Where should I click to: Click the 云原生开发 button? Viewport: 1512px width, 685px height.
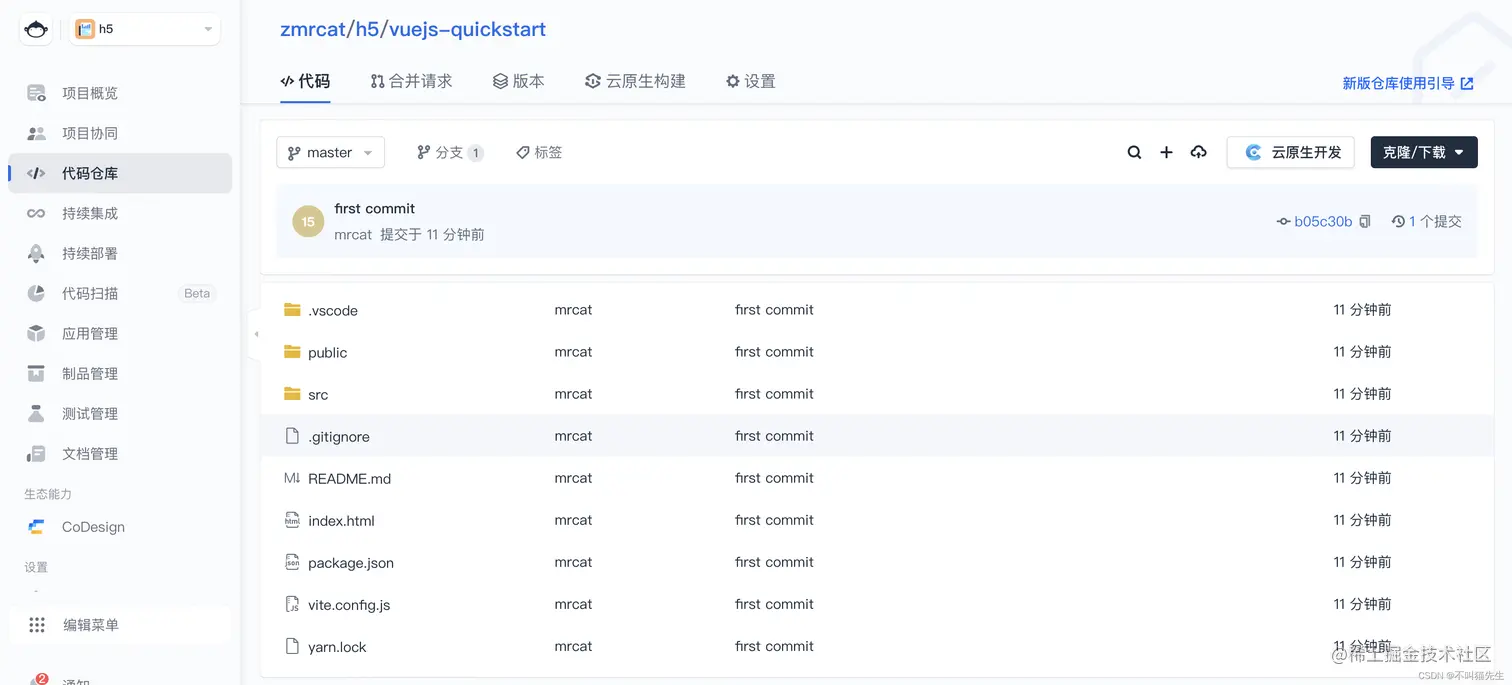click(1291, 152)
